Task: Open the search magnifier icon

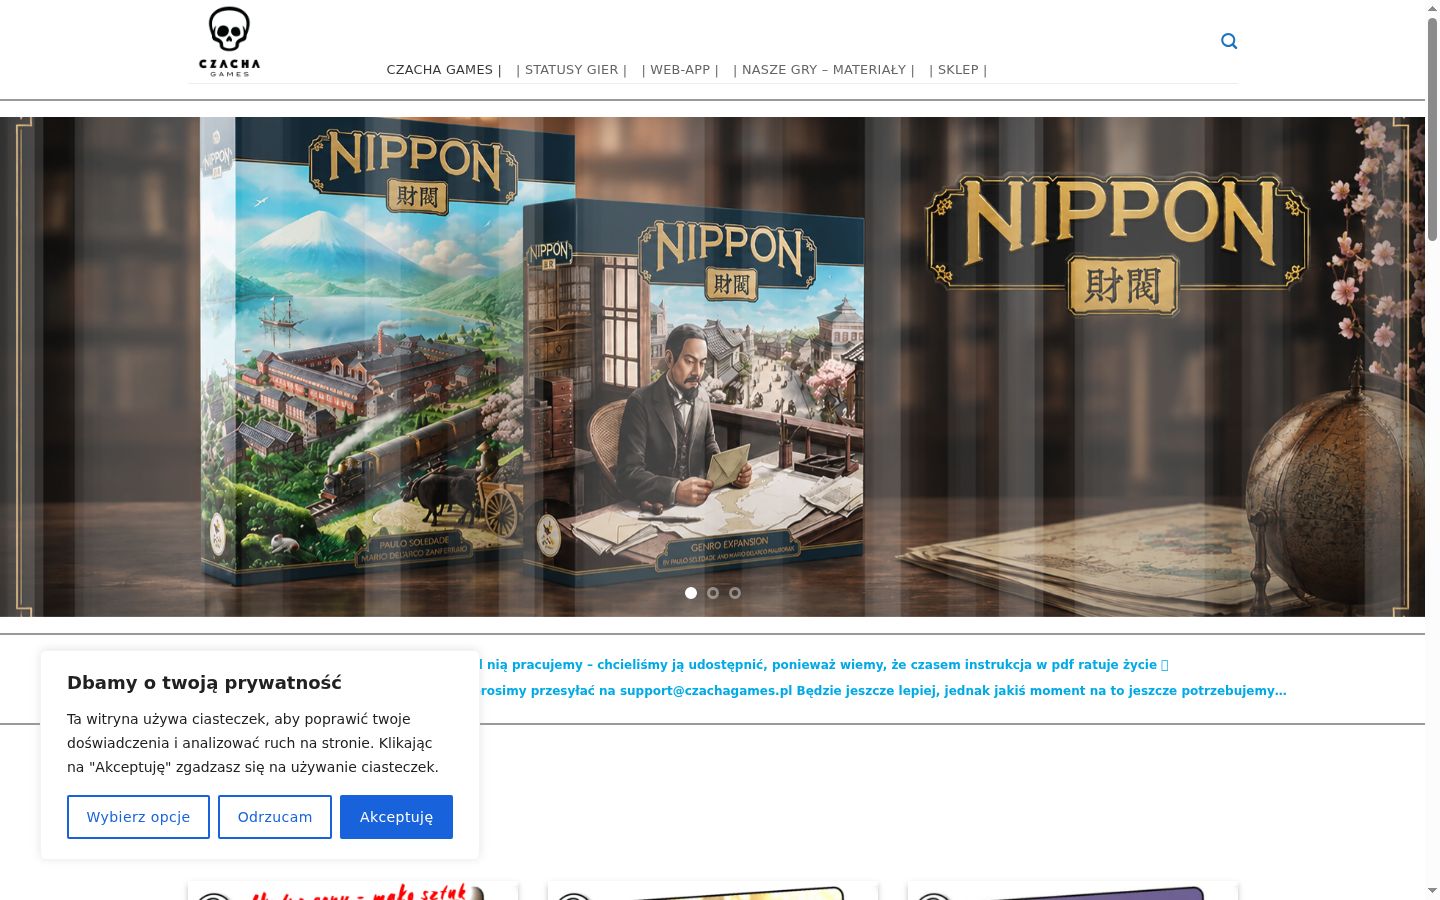Action: coord(1229,41)
